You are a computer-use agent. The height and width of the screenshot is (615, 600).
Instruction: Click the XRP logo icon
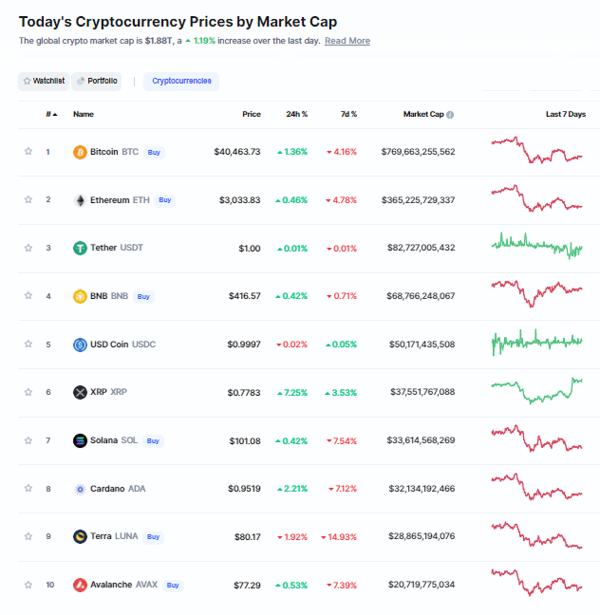[x=80, y=392]
